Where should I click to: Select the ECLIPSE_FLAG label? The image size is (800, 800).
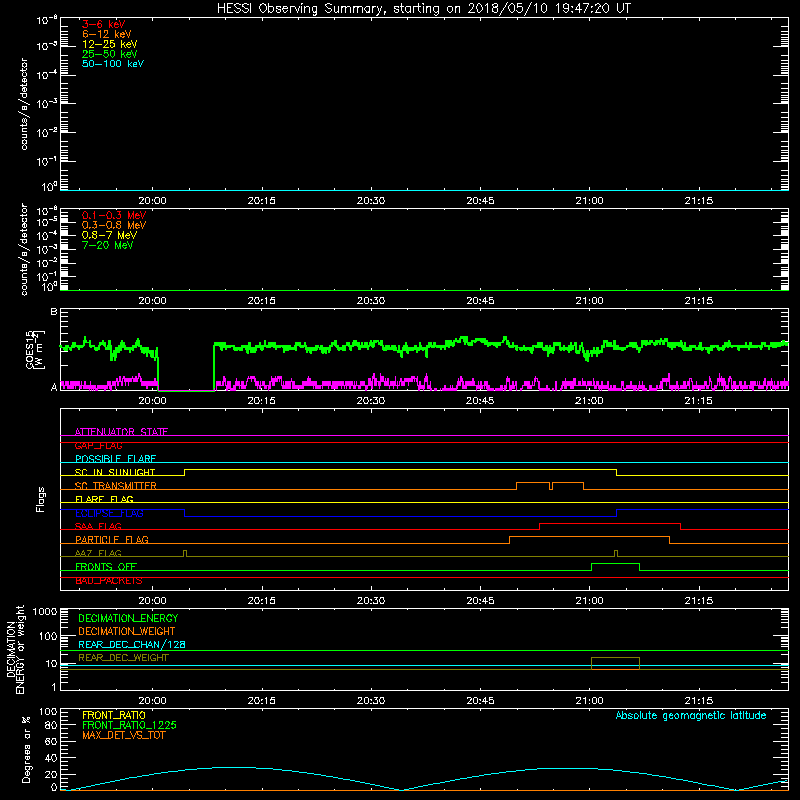(109, 513)
